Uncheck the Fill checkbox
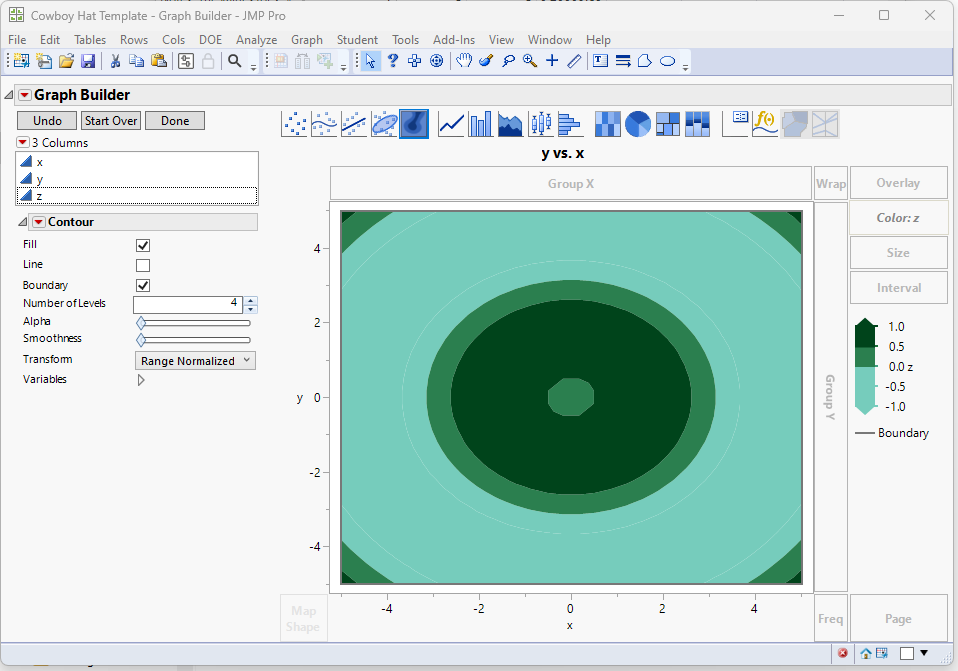Viewport: 958px width, 671px height. tap(143, 245)
